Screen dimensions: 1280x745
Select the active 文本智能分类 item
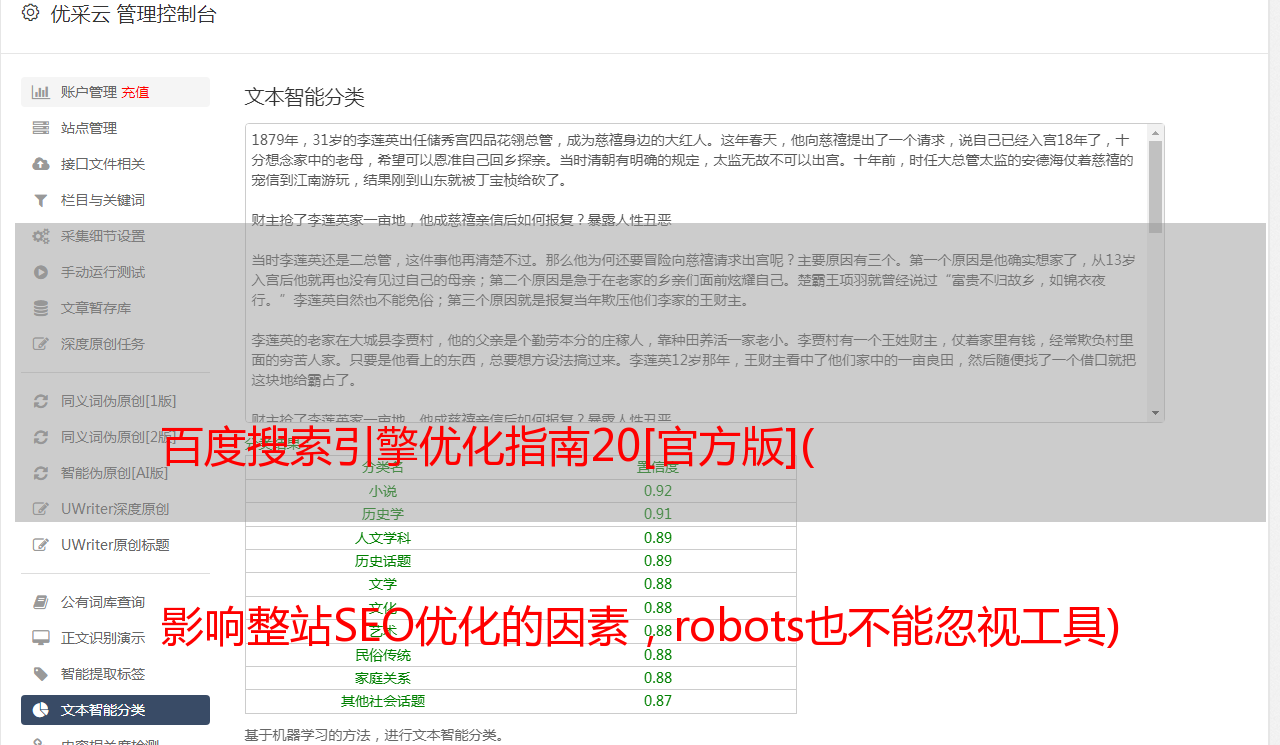click(115, 710)
